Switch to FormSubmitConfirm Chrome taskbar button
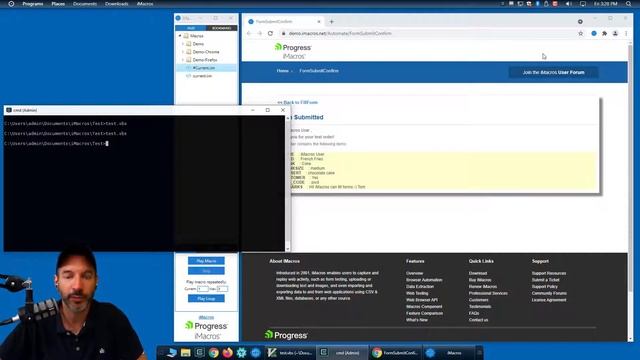 pos(395,353)
